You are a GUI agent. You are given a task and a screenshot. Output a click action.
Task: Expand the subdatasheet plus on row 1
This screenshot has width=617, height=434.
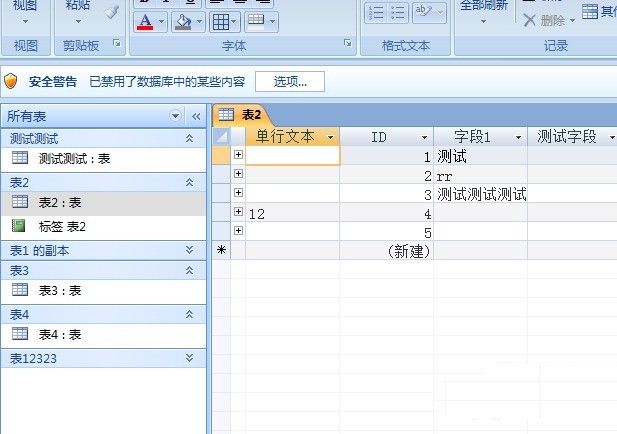(238, 155)
